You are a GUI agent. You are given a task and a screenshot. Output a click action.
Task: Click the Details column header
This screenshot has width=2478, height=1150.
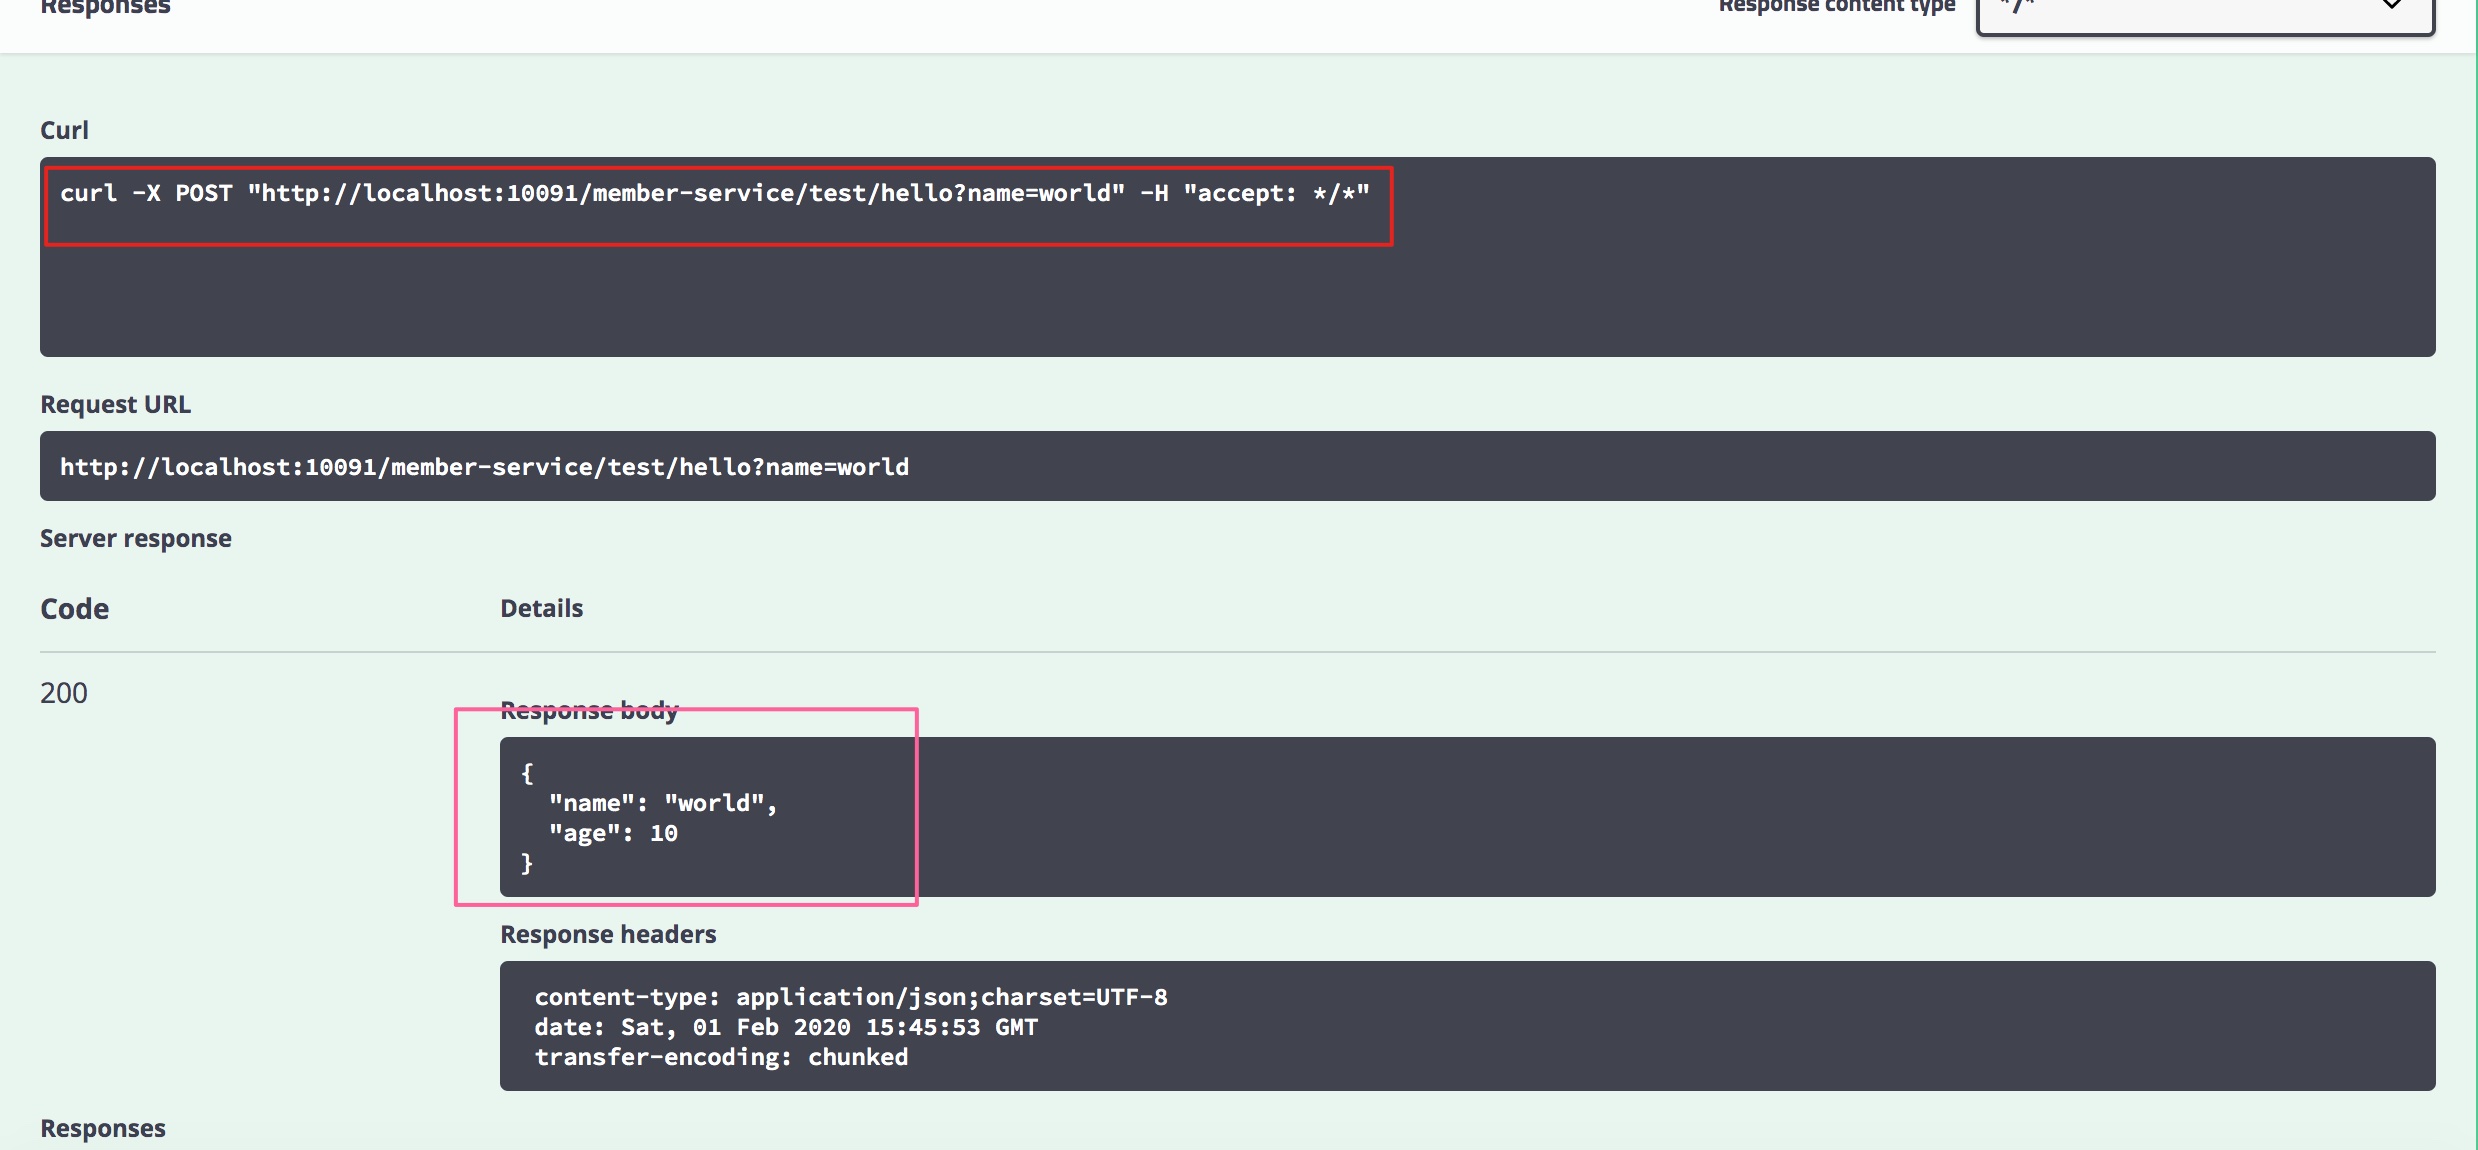click(541, 609)
